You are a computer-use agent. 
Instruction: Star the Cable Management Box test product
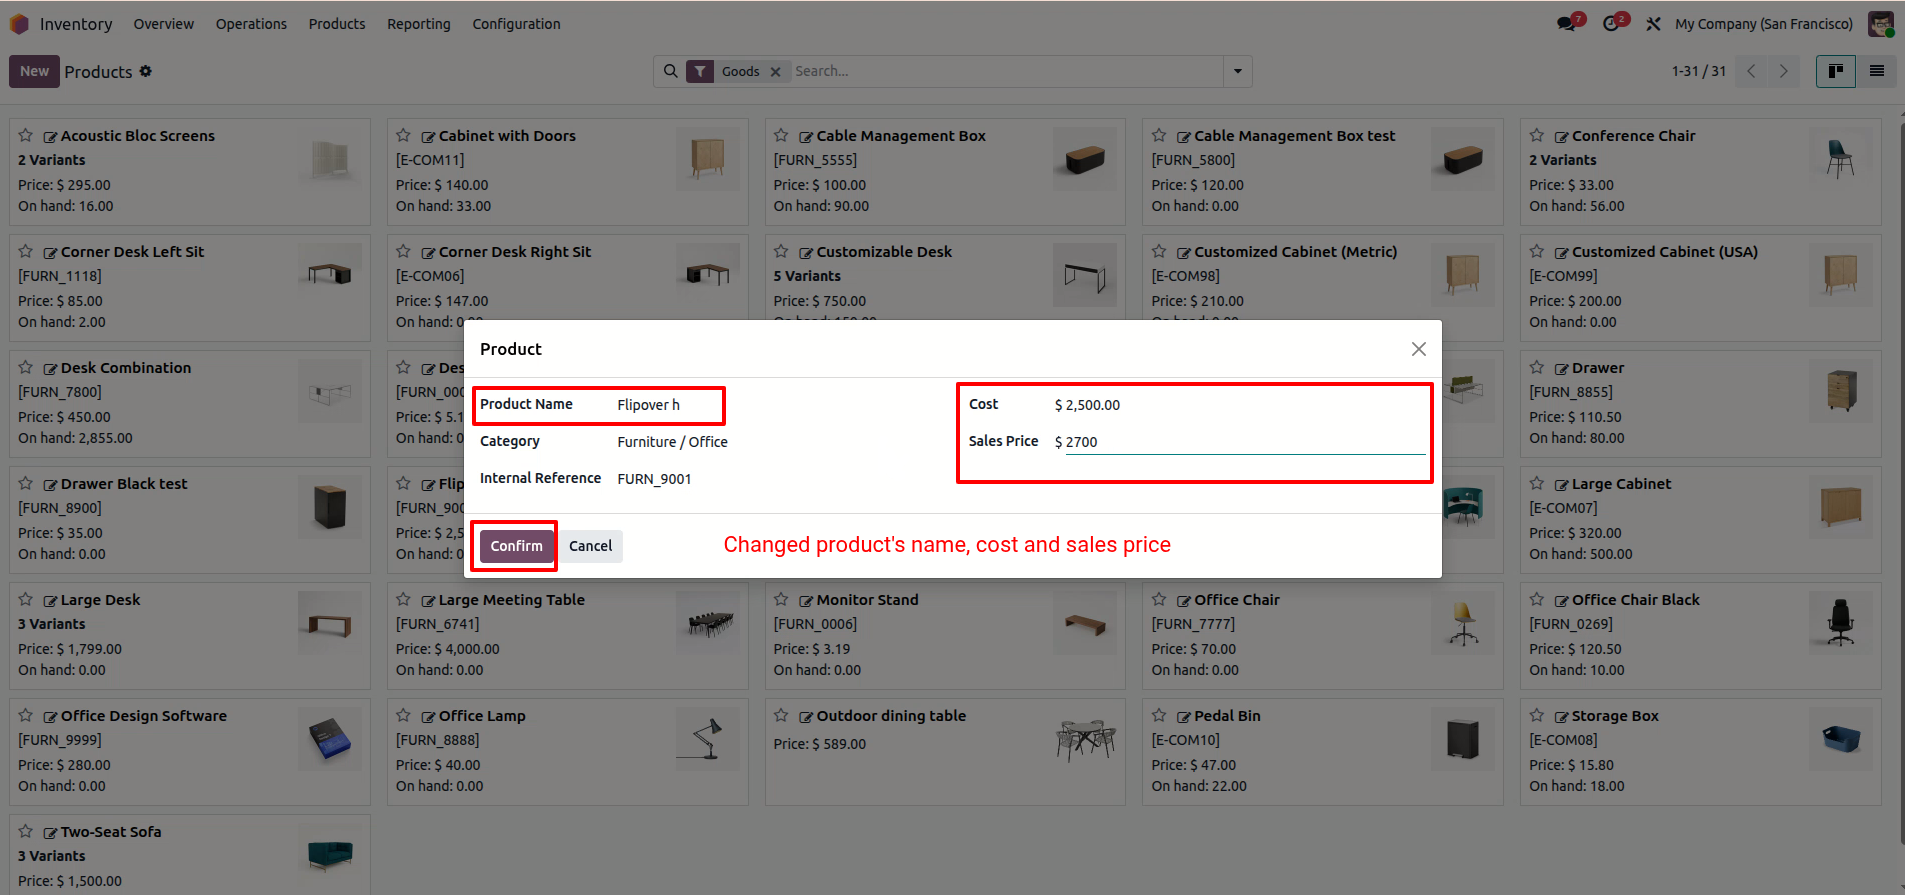click(x=1159, y=135)
